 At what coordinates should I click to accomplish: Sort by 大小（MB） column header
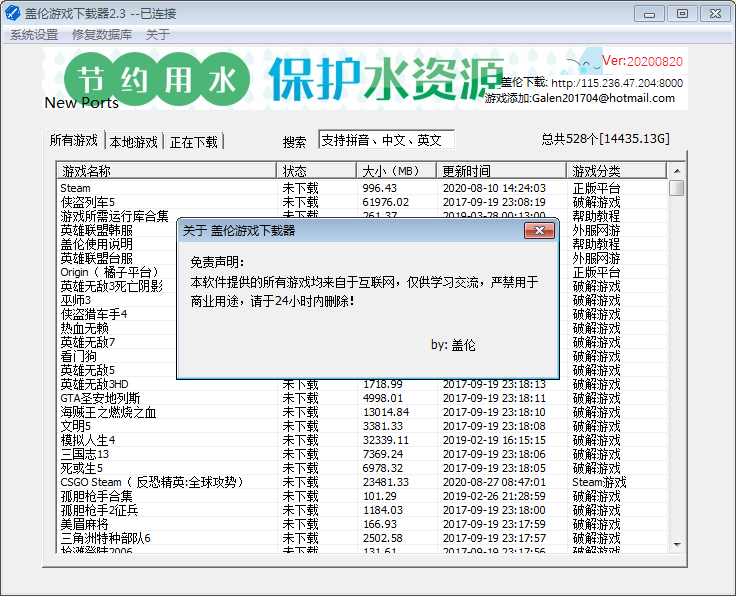[397, 171]
